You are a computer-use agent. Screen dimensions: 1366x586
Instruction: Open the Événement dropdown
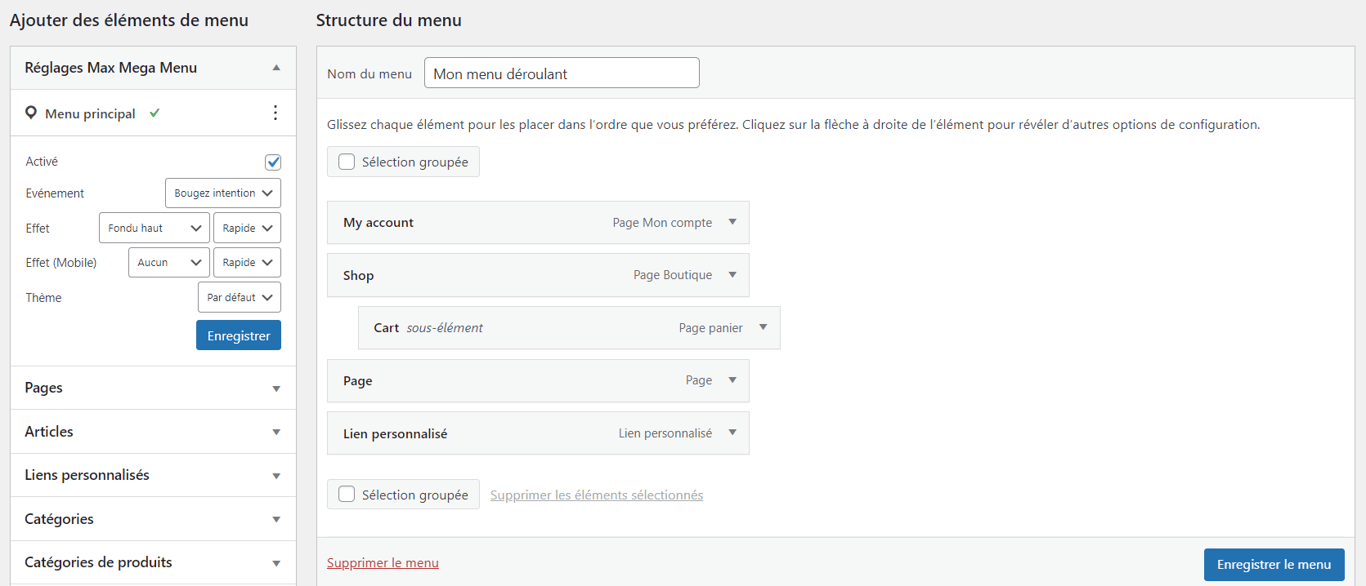[x=222, y=192]
